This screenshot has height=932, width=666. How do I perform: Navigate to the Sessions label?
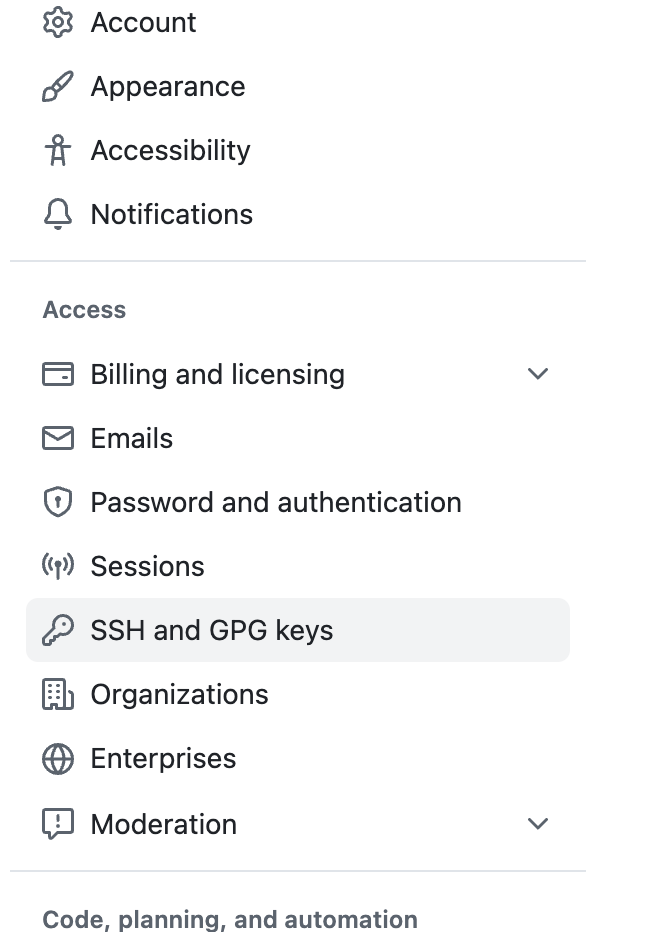(x=147, y=567)
